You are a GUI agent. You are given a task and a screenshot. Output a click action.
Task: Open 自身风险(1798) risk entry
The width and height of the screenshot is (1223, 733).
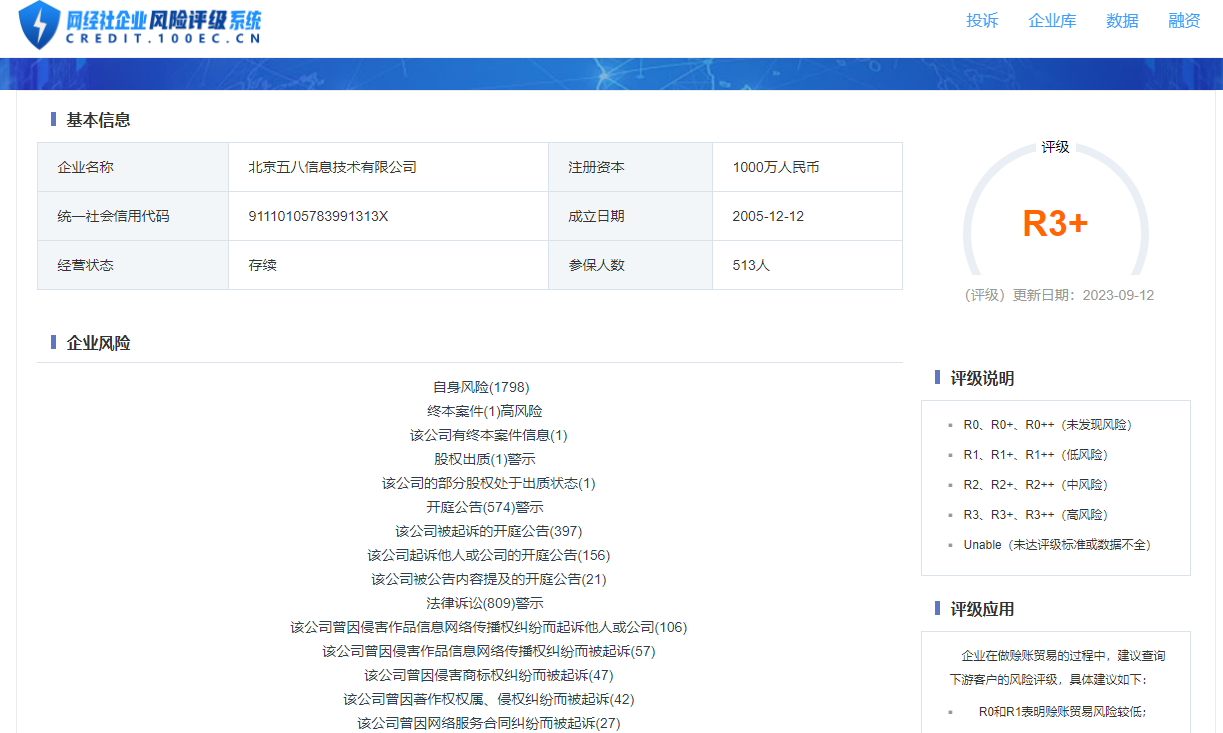click(481, 387)
